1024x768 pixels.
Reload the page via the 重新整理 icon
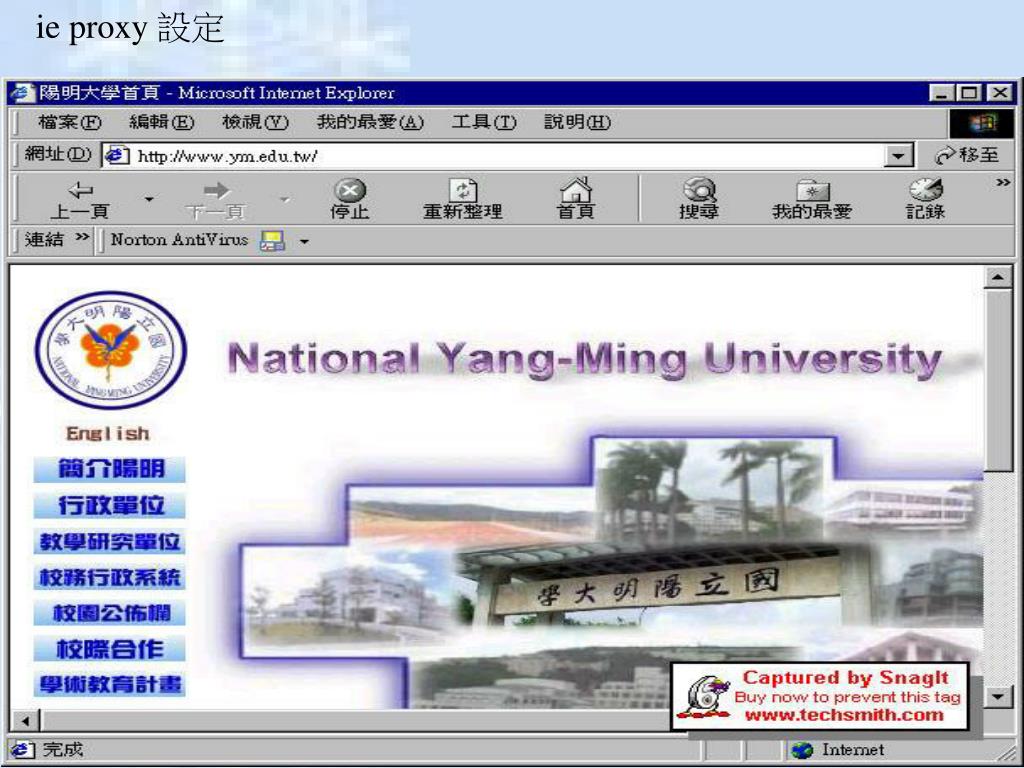(463, 190)
